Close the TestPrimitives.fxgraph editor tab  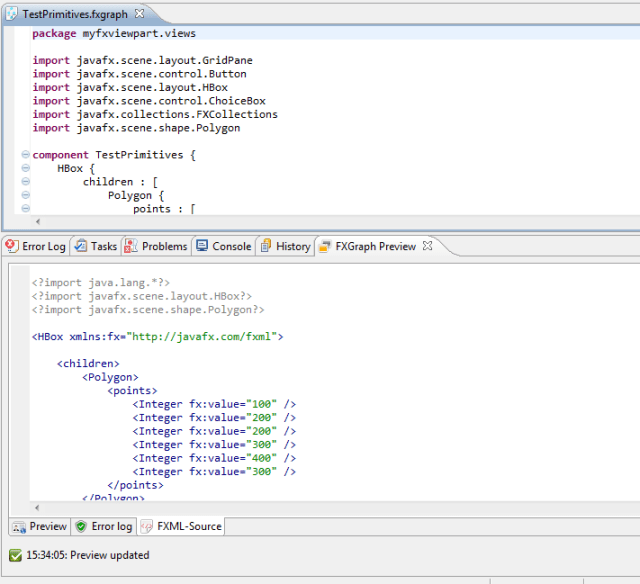(x=139, y=14)
